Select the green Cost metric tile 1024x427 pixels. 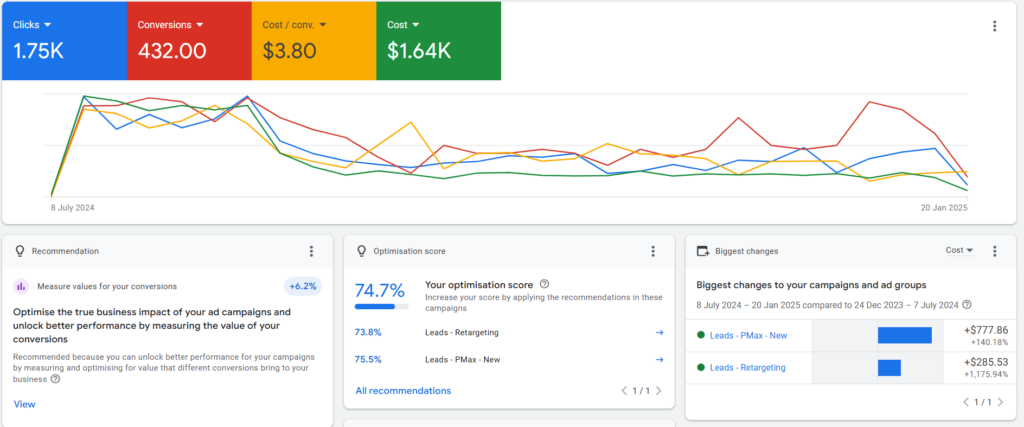coord(438,41)
